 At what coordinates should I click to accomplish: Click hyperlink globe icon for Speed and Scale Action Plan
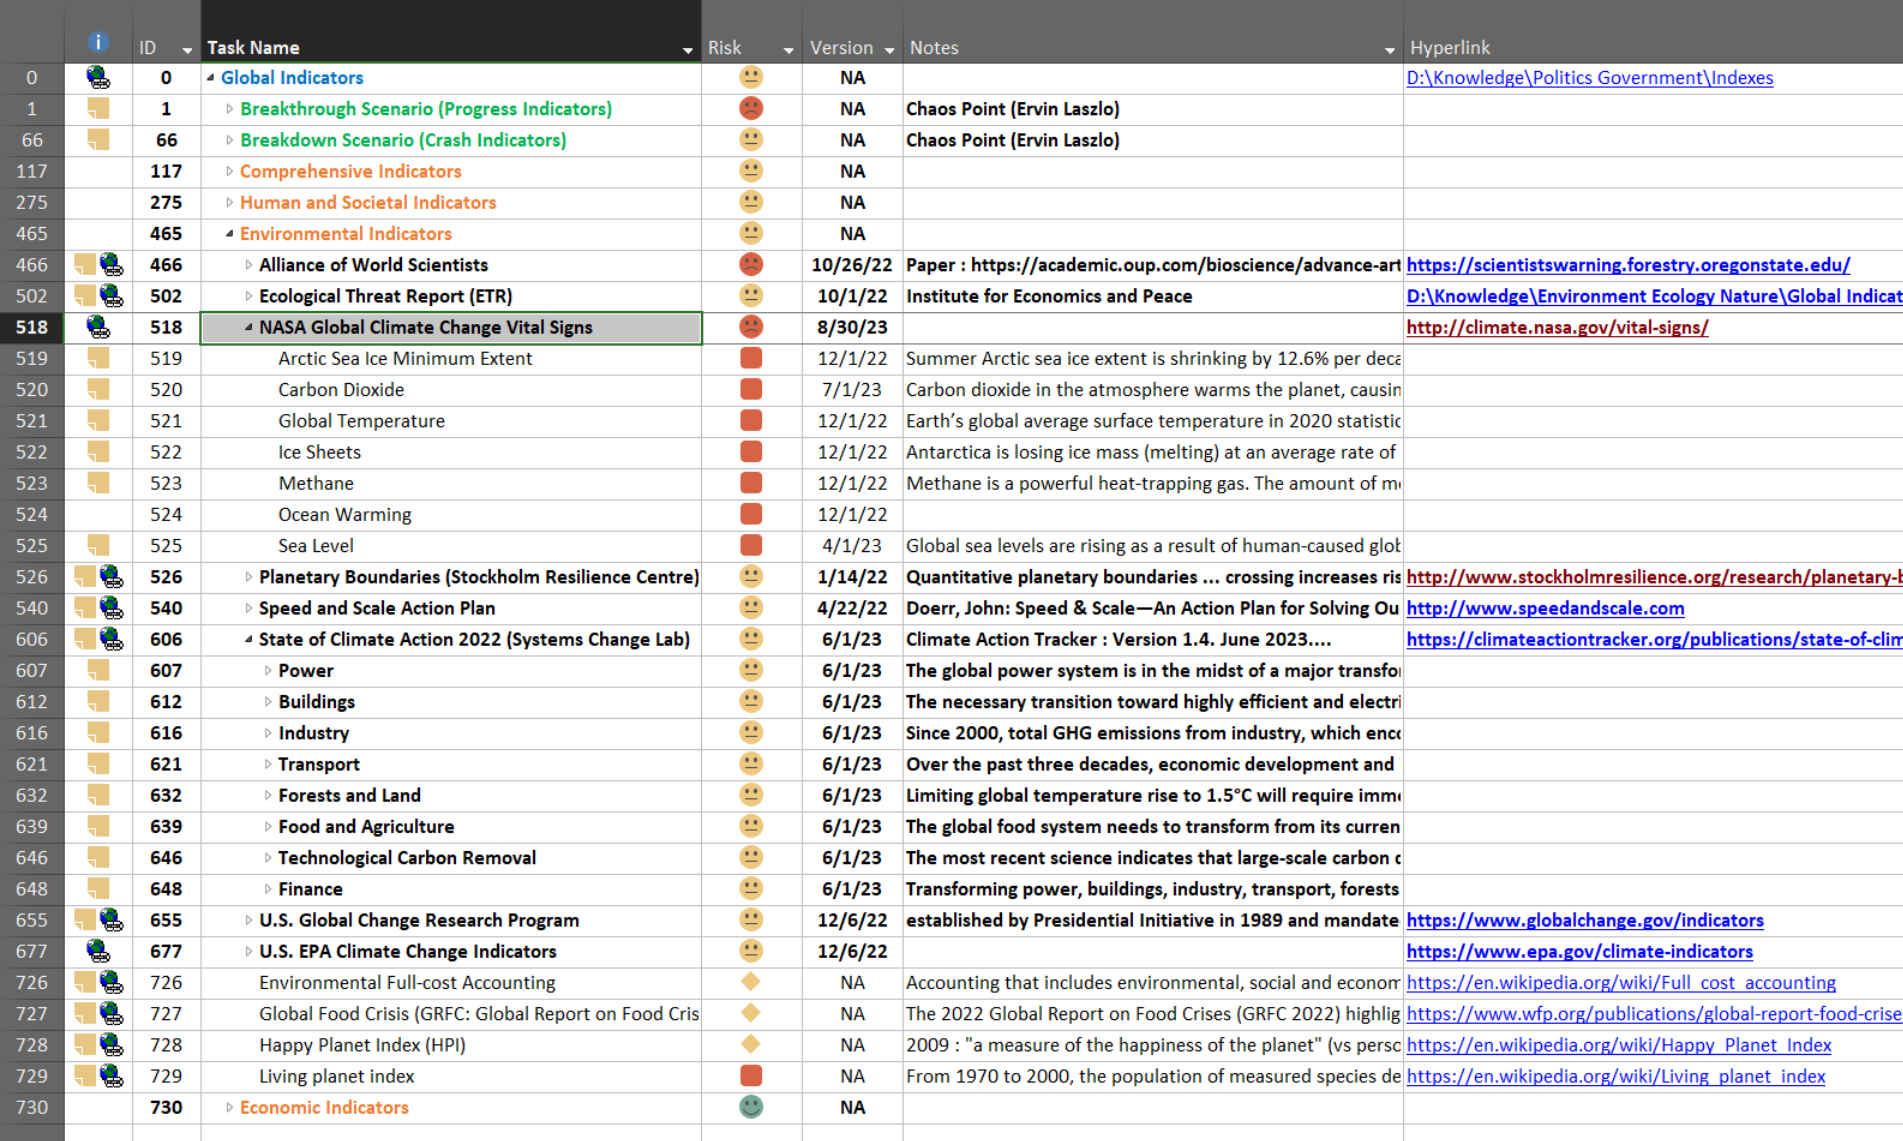click(x=111, y=608)
